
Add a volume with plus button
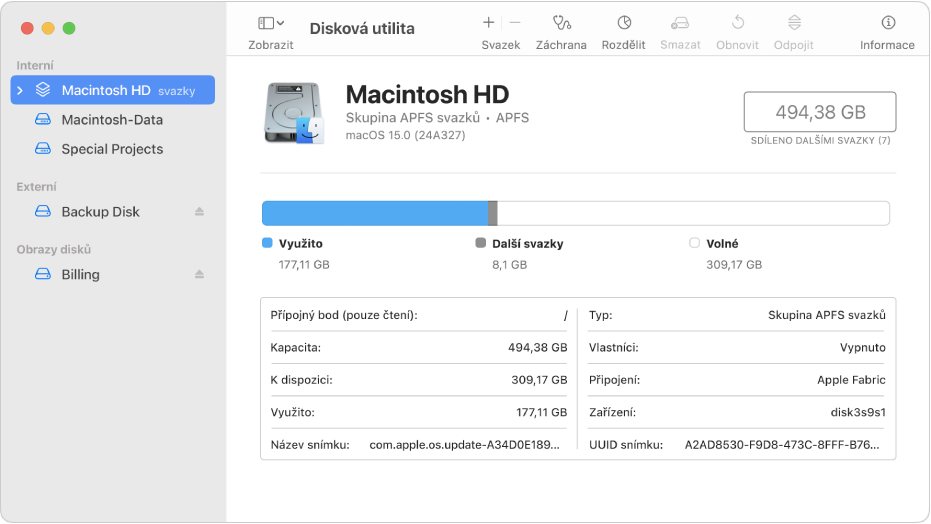[x=488, y=22]
